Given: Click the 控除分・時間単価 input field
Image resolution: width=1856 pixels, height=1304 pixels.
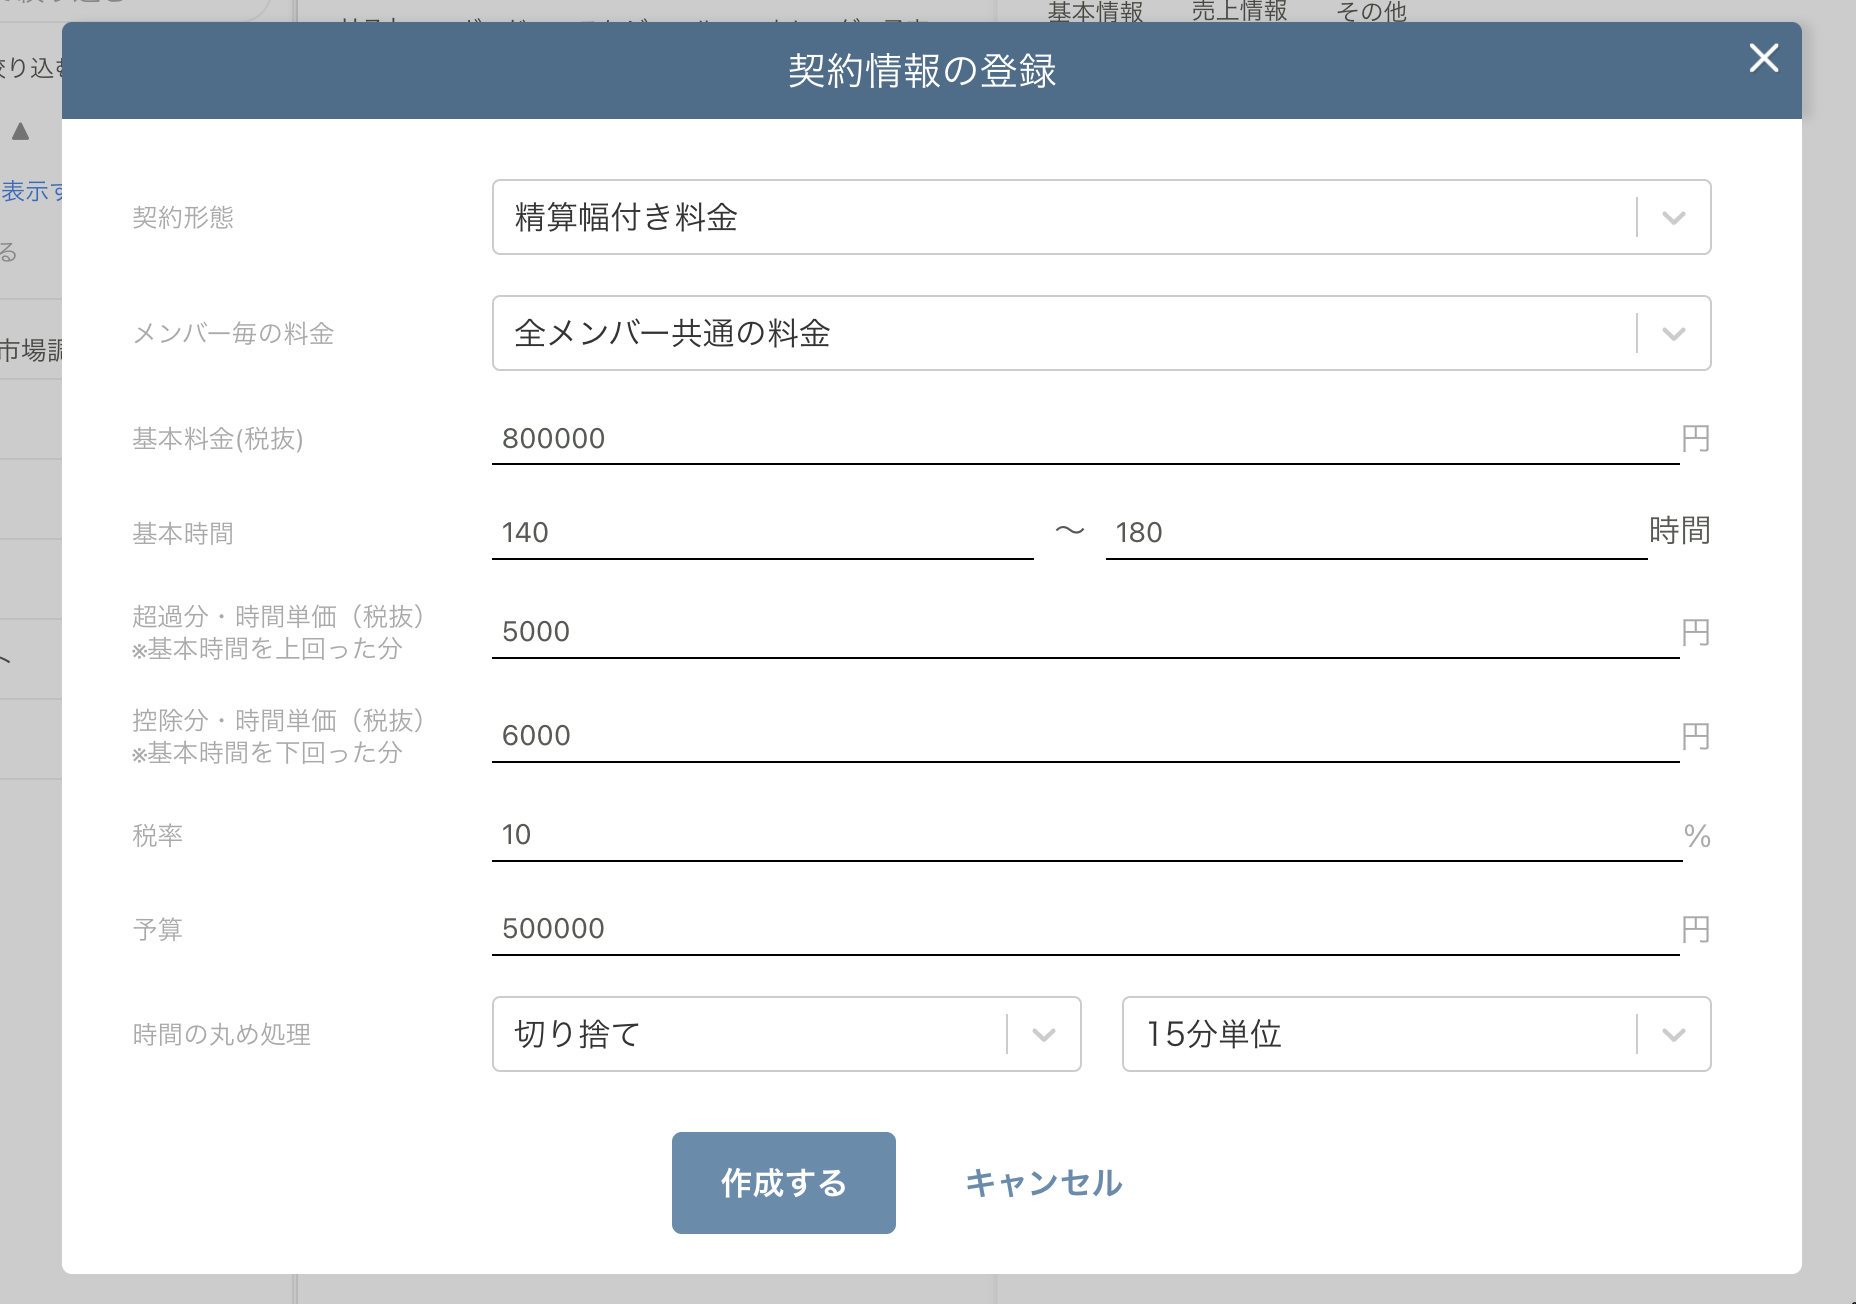Looking at the screenshot, I should pyautogui.click(x=1085, y=736).
